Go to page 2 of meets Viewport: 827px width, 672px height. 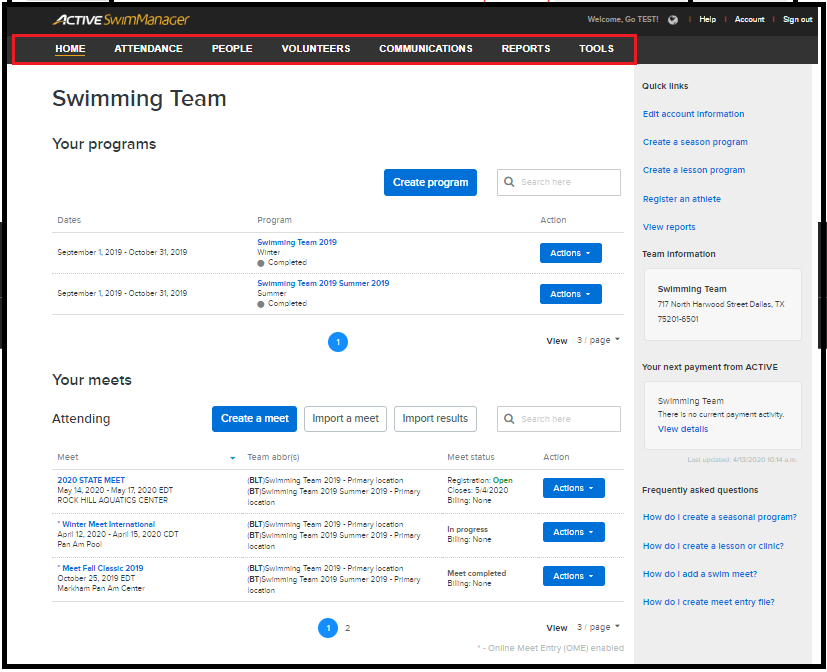click(348, 628)
